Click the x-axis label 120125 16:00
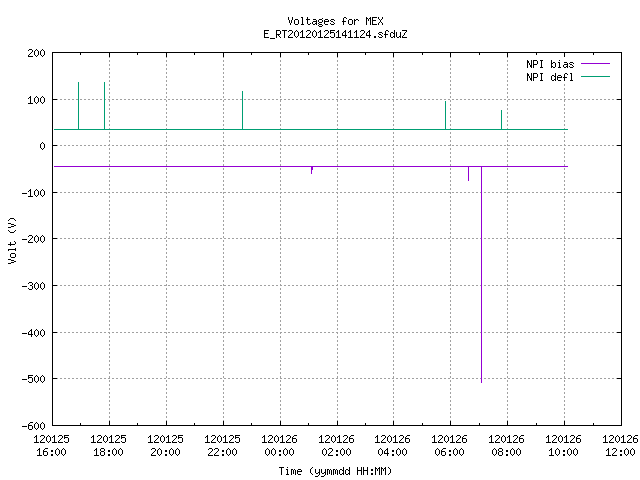640x480 pixels. click(x=51, y=446)
